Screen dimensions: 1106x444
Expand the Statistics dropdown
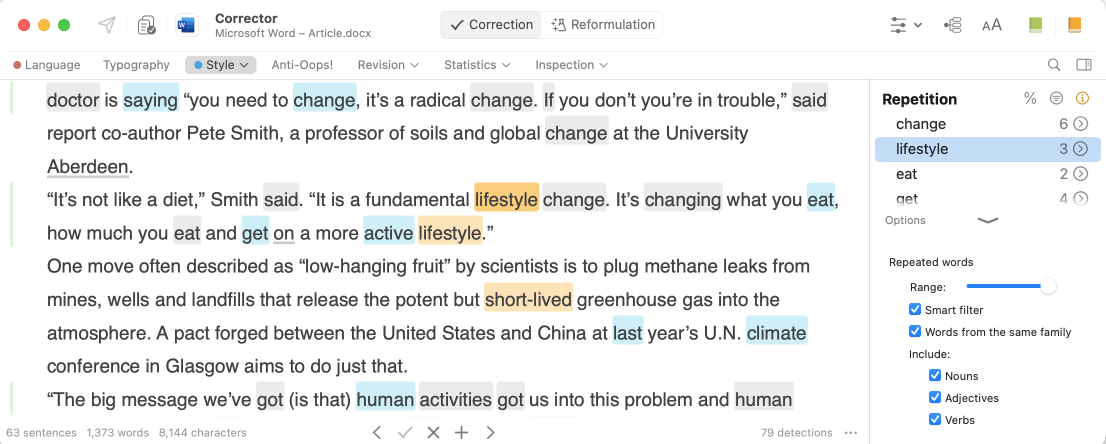[477, 65]
